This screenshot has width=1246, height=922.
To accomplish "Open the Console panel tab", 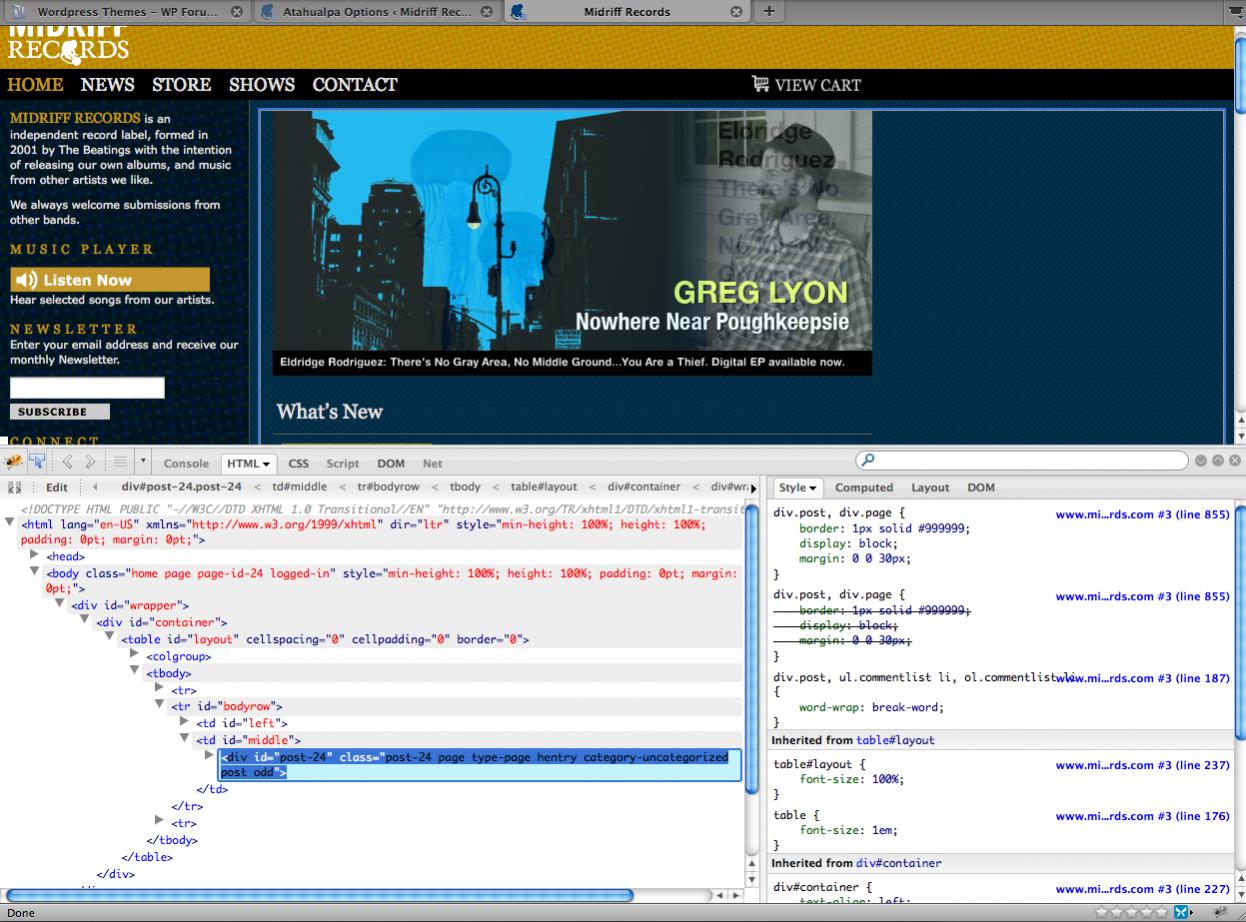I will 186,463.
